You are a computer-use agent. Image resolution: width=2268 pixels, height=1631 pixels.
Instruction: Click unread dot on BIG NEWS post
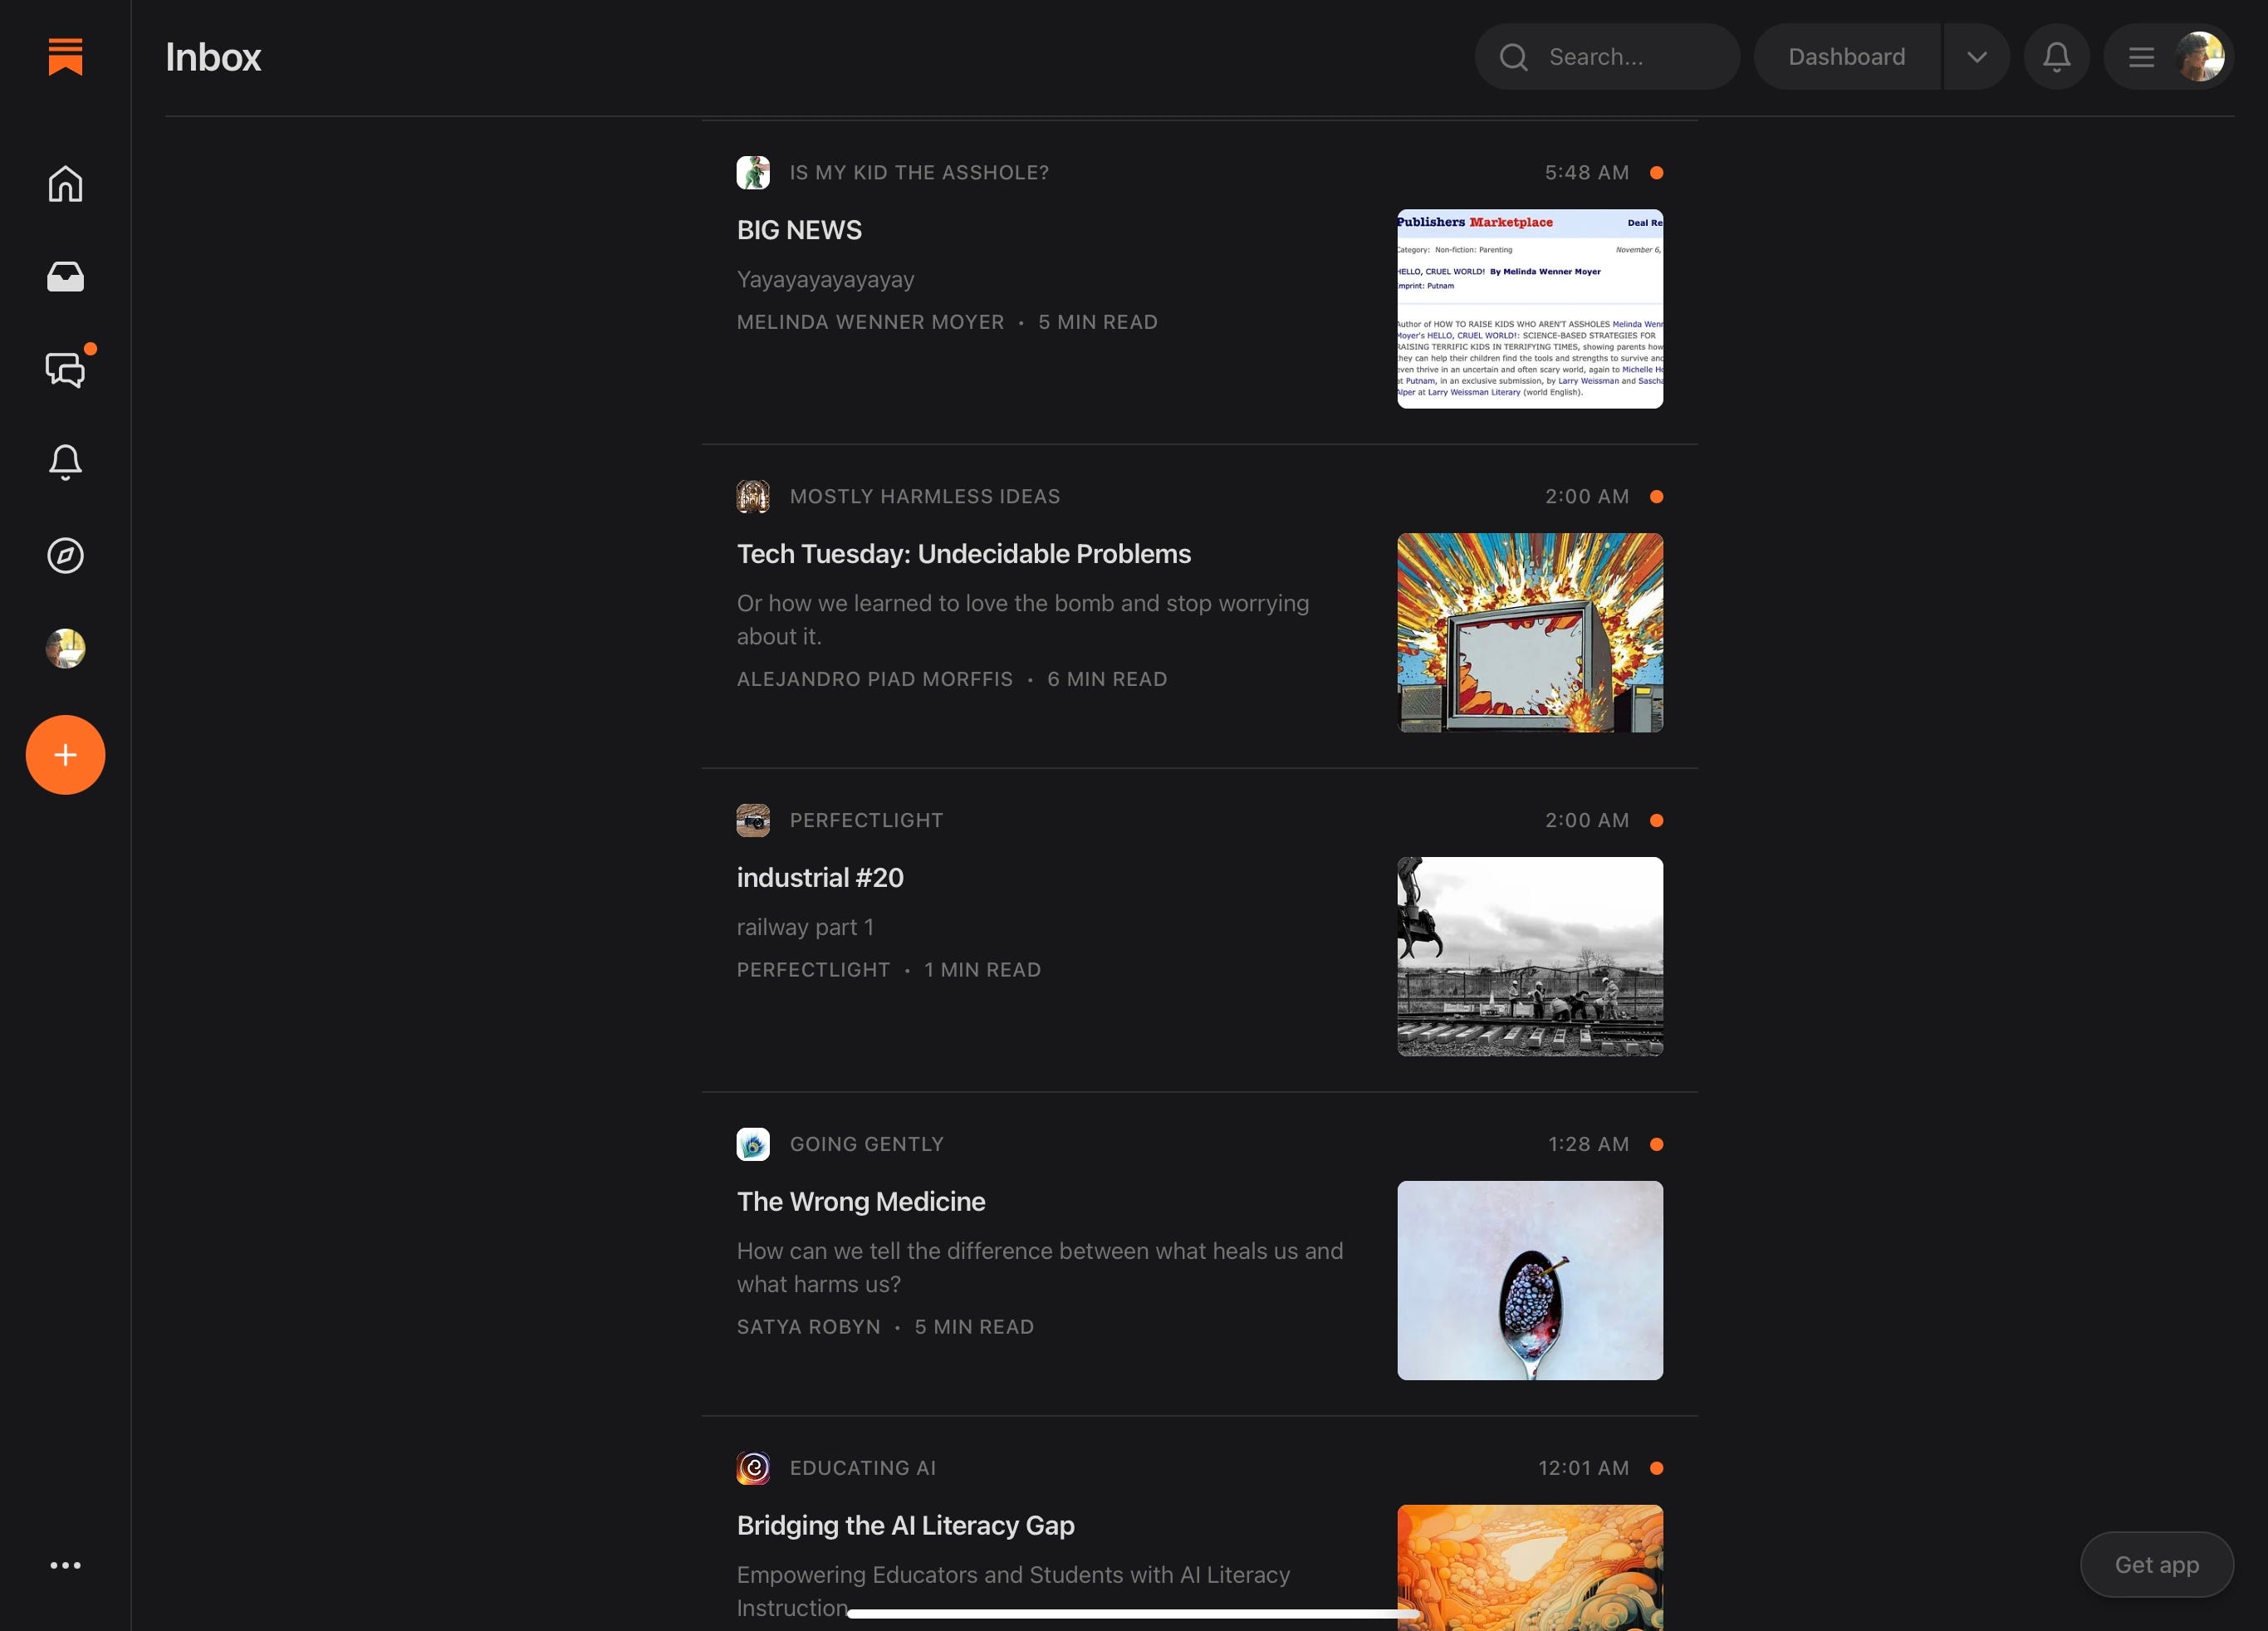point(1656,173)
